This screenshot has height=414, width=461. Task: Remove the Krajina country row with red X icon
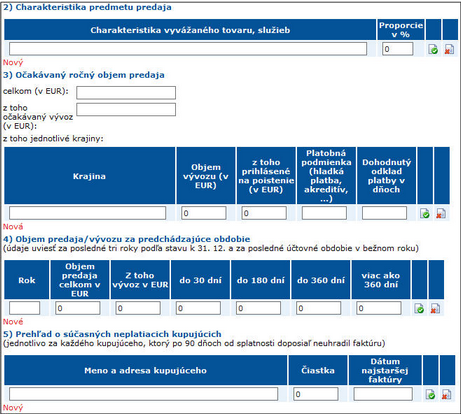[441, 213]
